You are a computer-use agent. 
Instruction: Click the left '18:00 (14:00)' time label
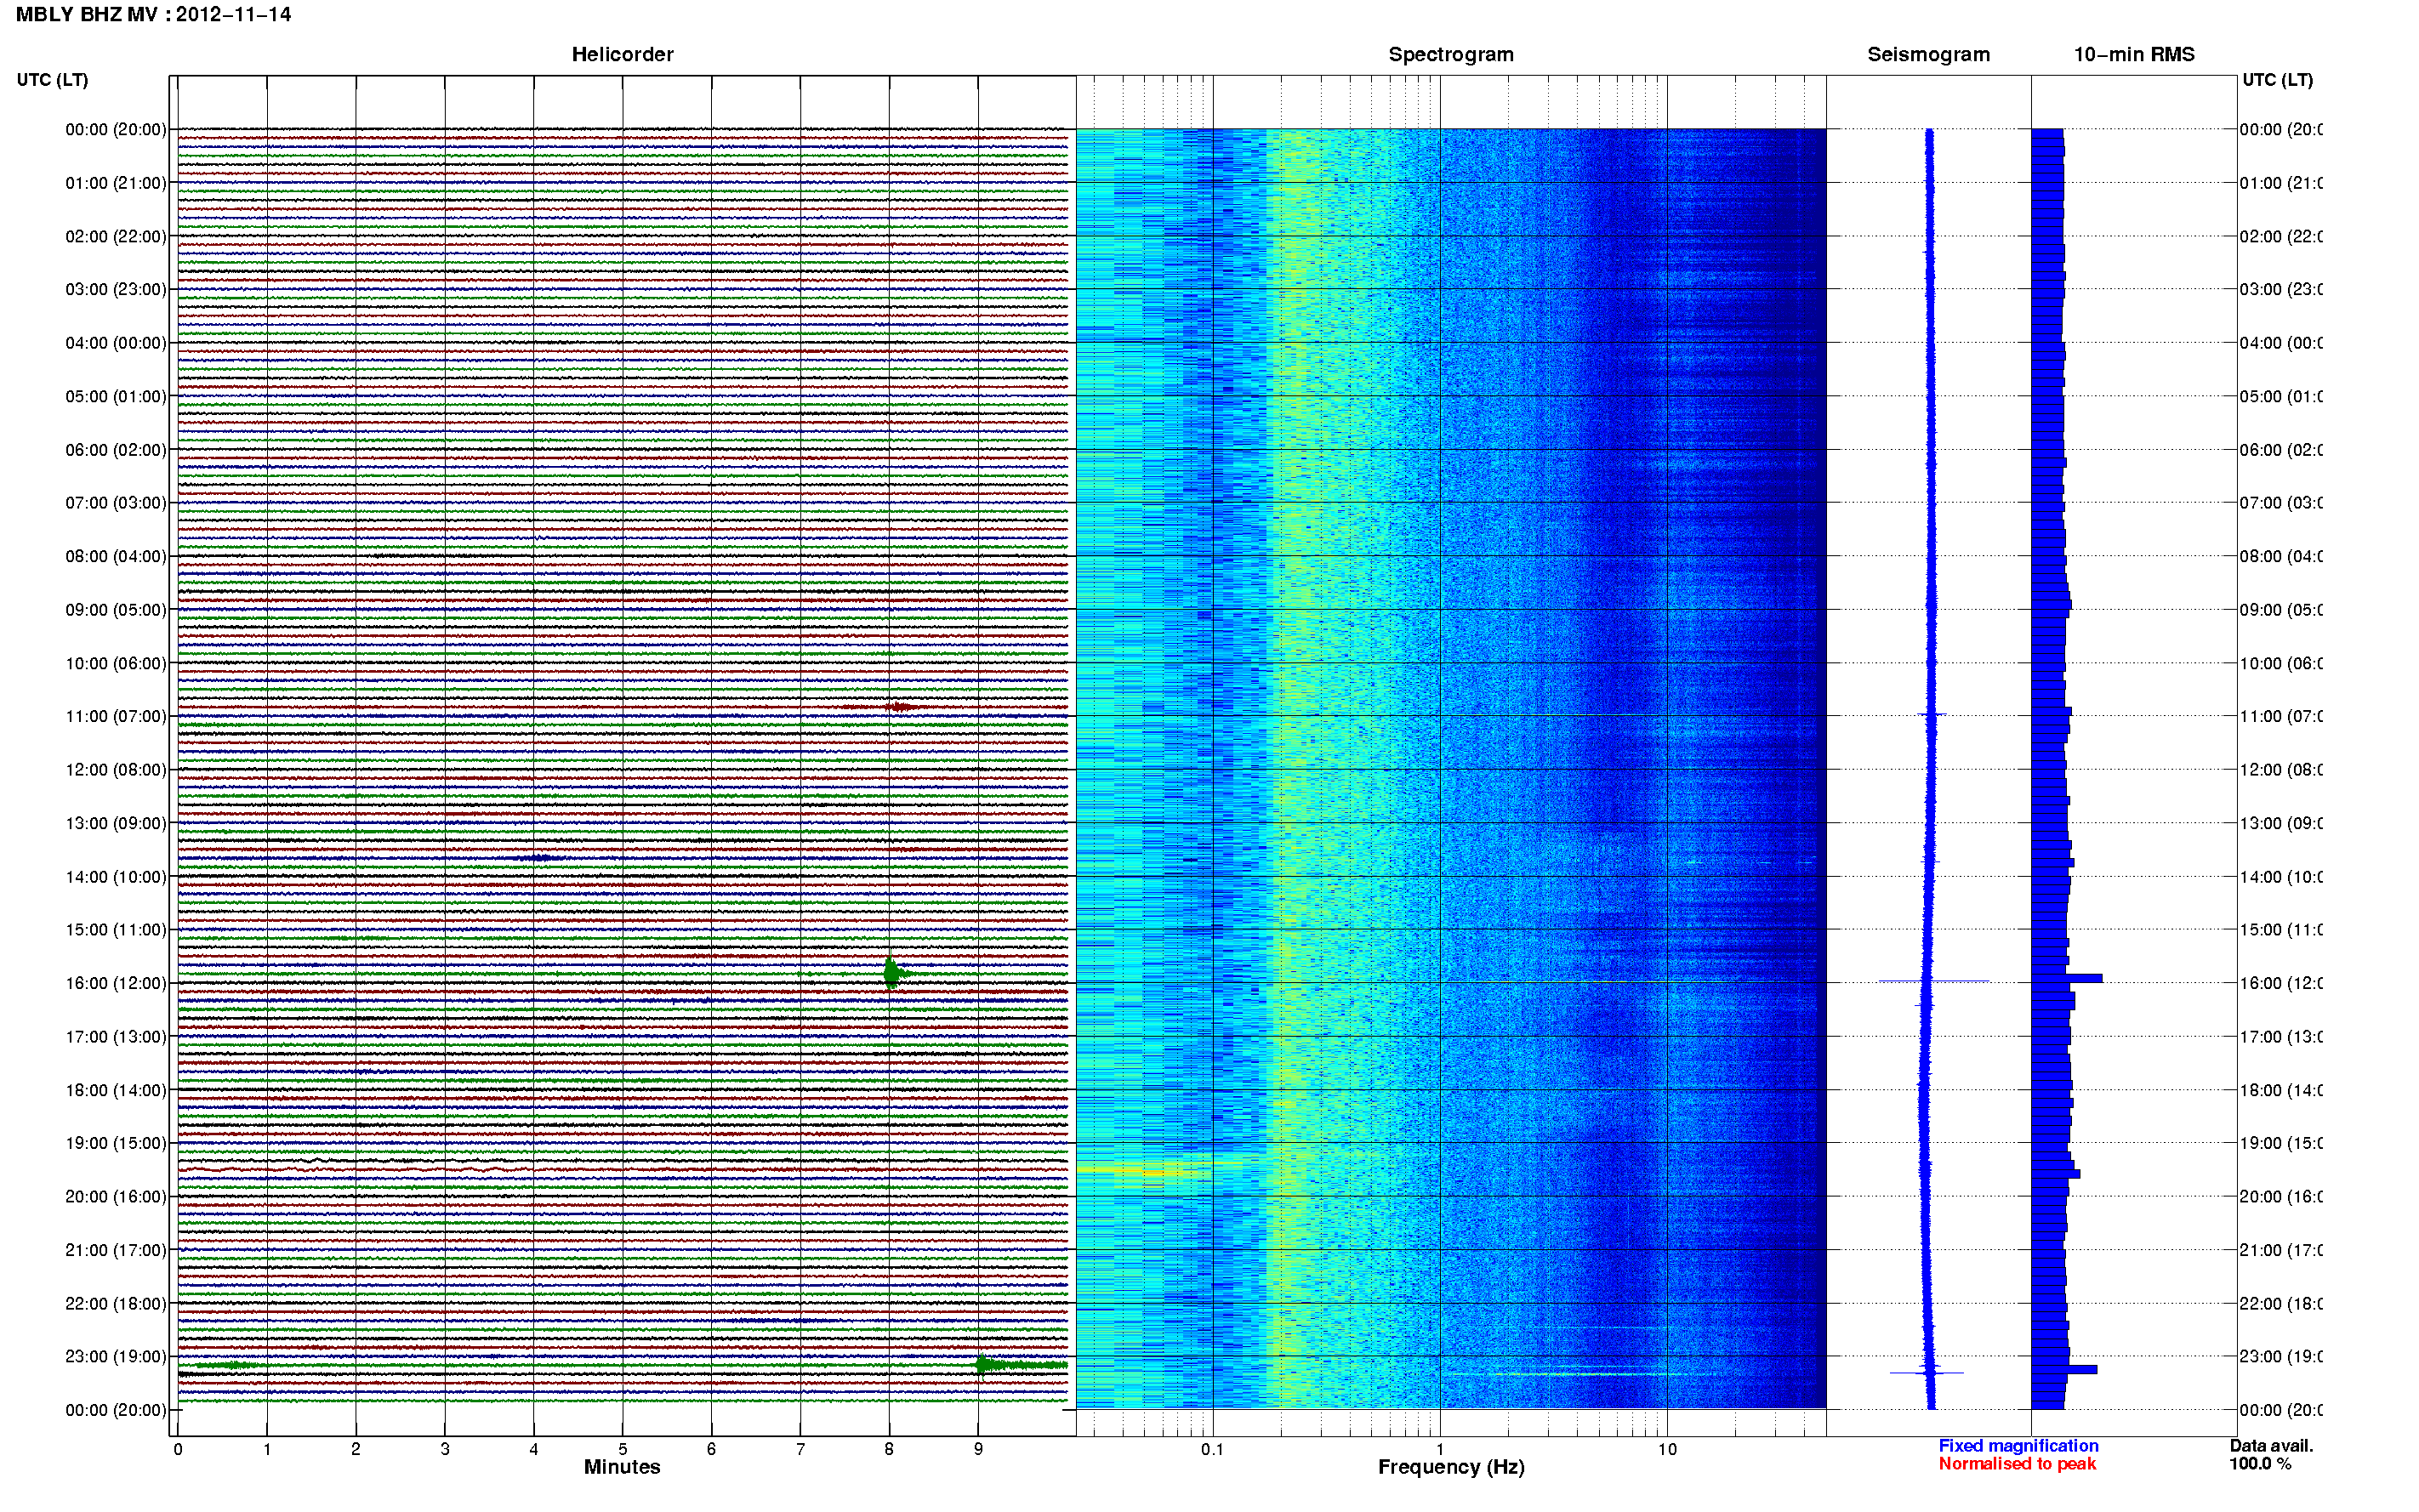tap(116, 1090)
